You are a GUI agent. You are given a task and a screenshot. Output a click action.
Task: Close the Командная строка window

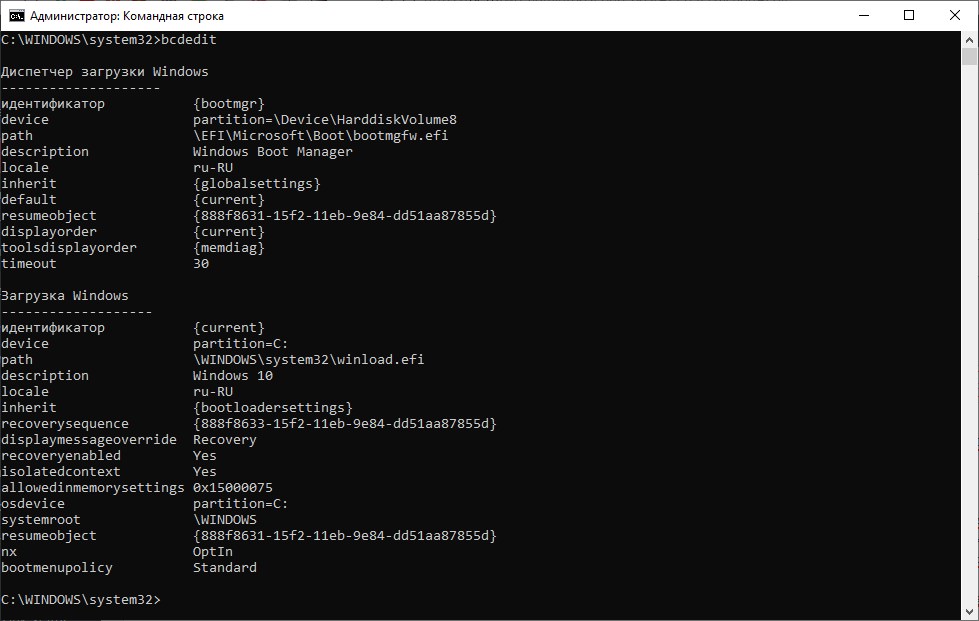point(955,16)
